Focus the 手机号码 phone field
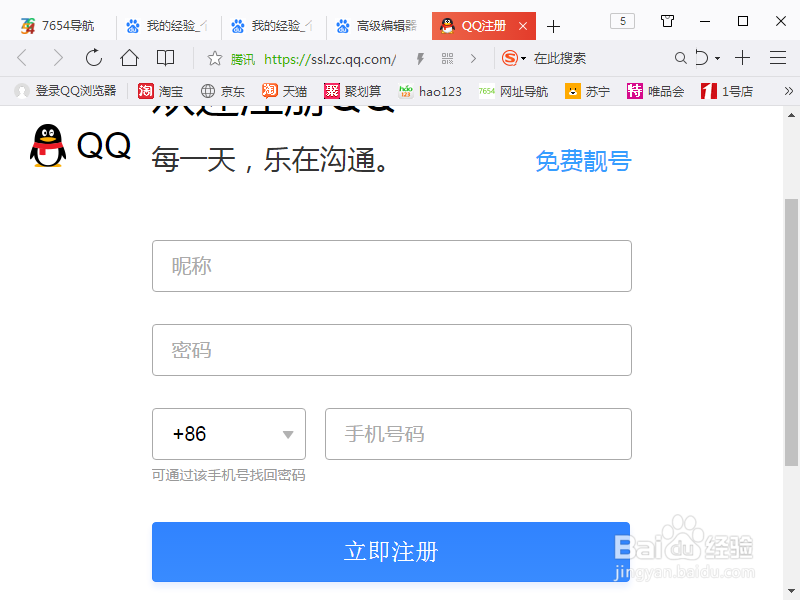The height and width of the screenshot is (600, 800). pyautogui.click(x=479, y=434)
